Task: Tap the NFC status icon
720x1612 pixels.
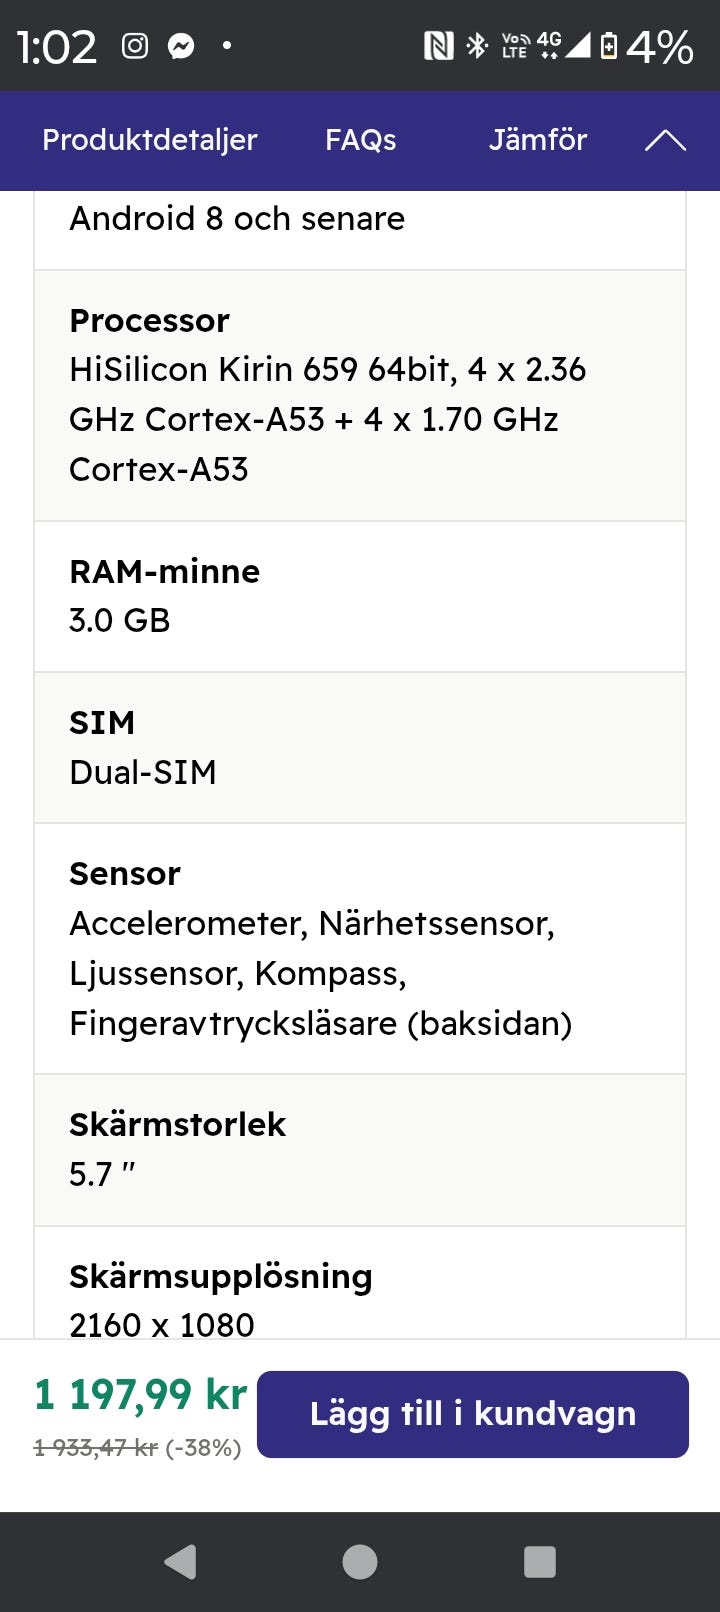Action: tap(438, 46)
